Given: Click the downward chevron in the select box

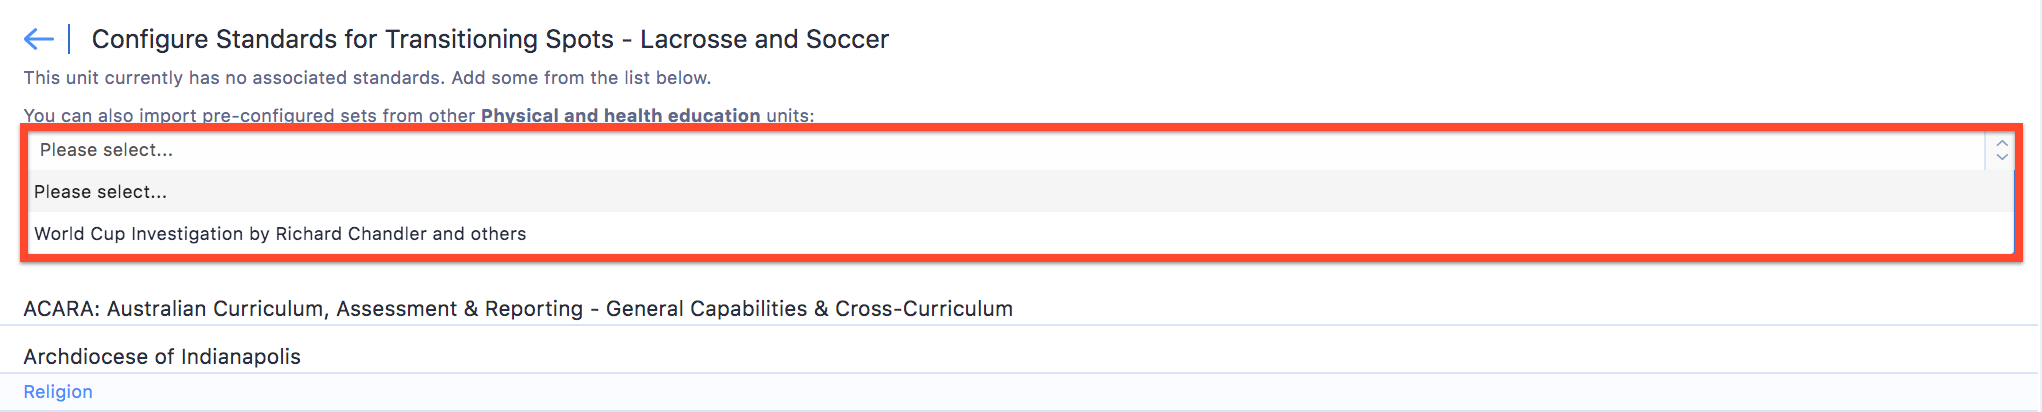Looking at the screenshot, I should pos(2001,157).
